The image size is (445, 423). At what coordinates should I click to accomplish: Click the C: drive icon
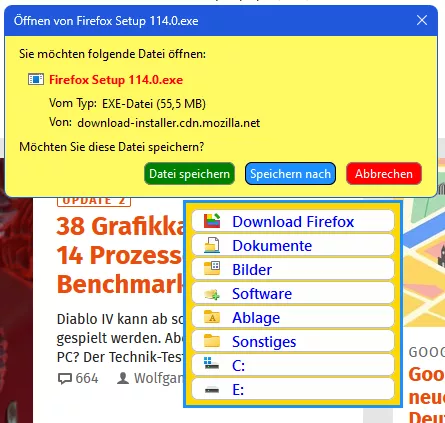(211, 363)
